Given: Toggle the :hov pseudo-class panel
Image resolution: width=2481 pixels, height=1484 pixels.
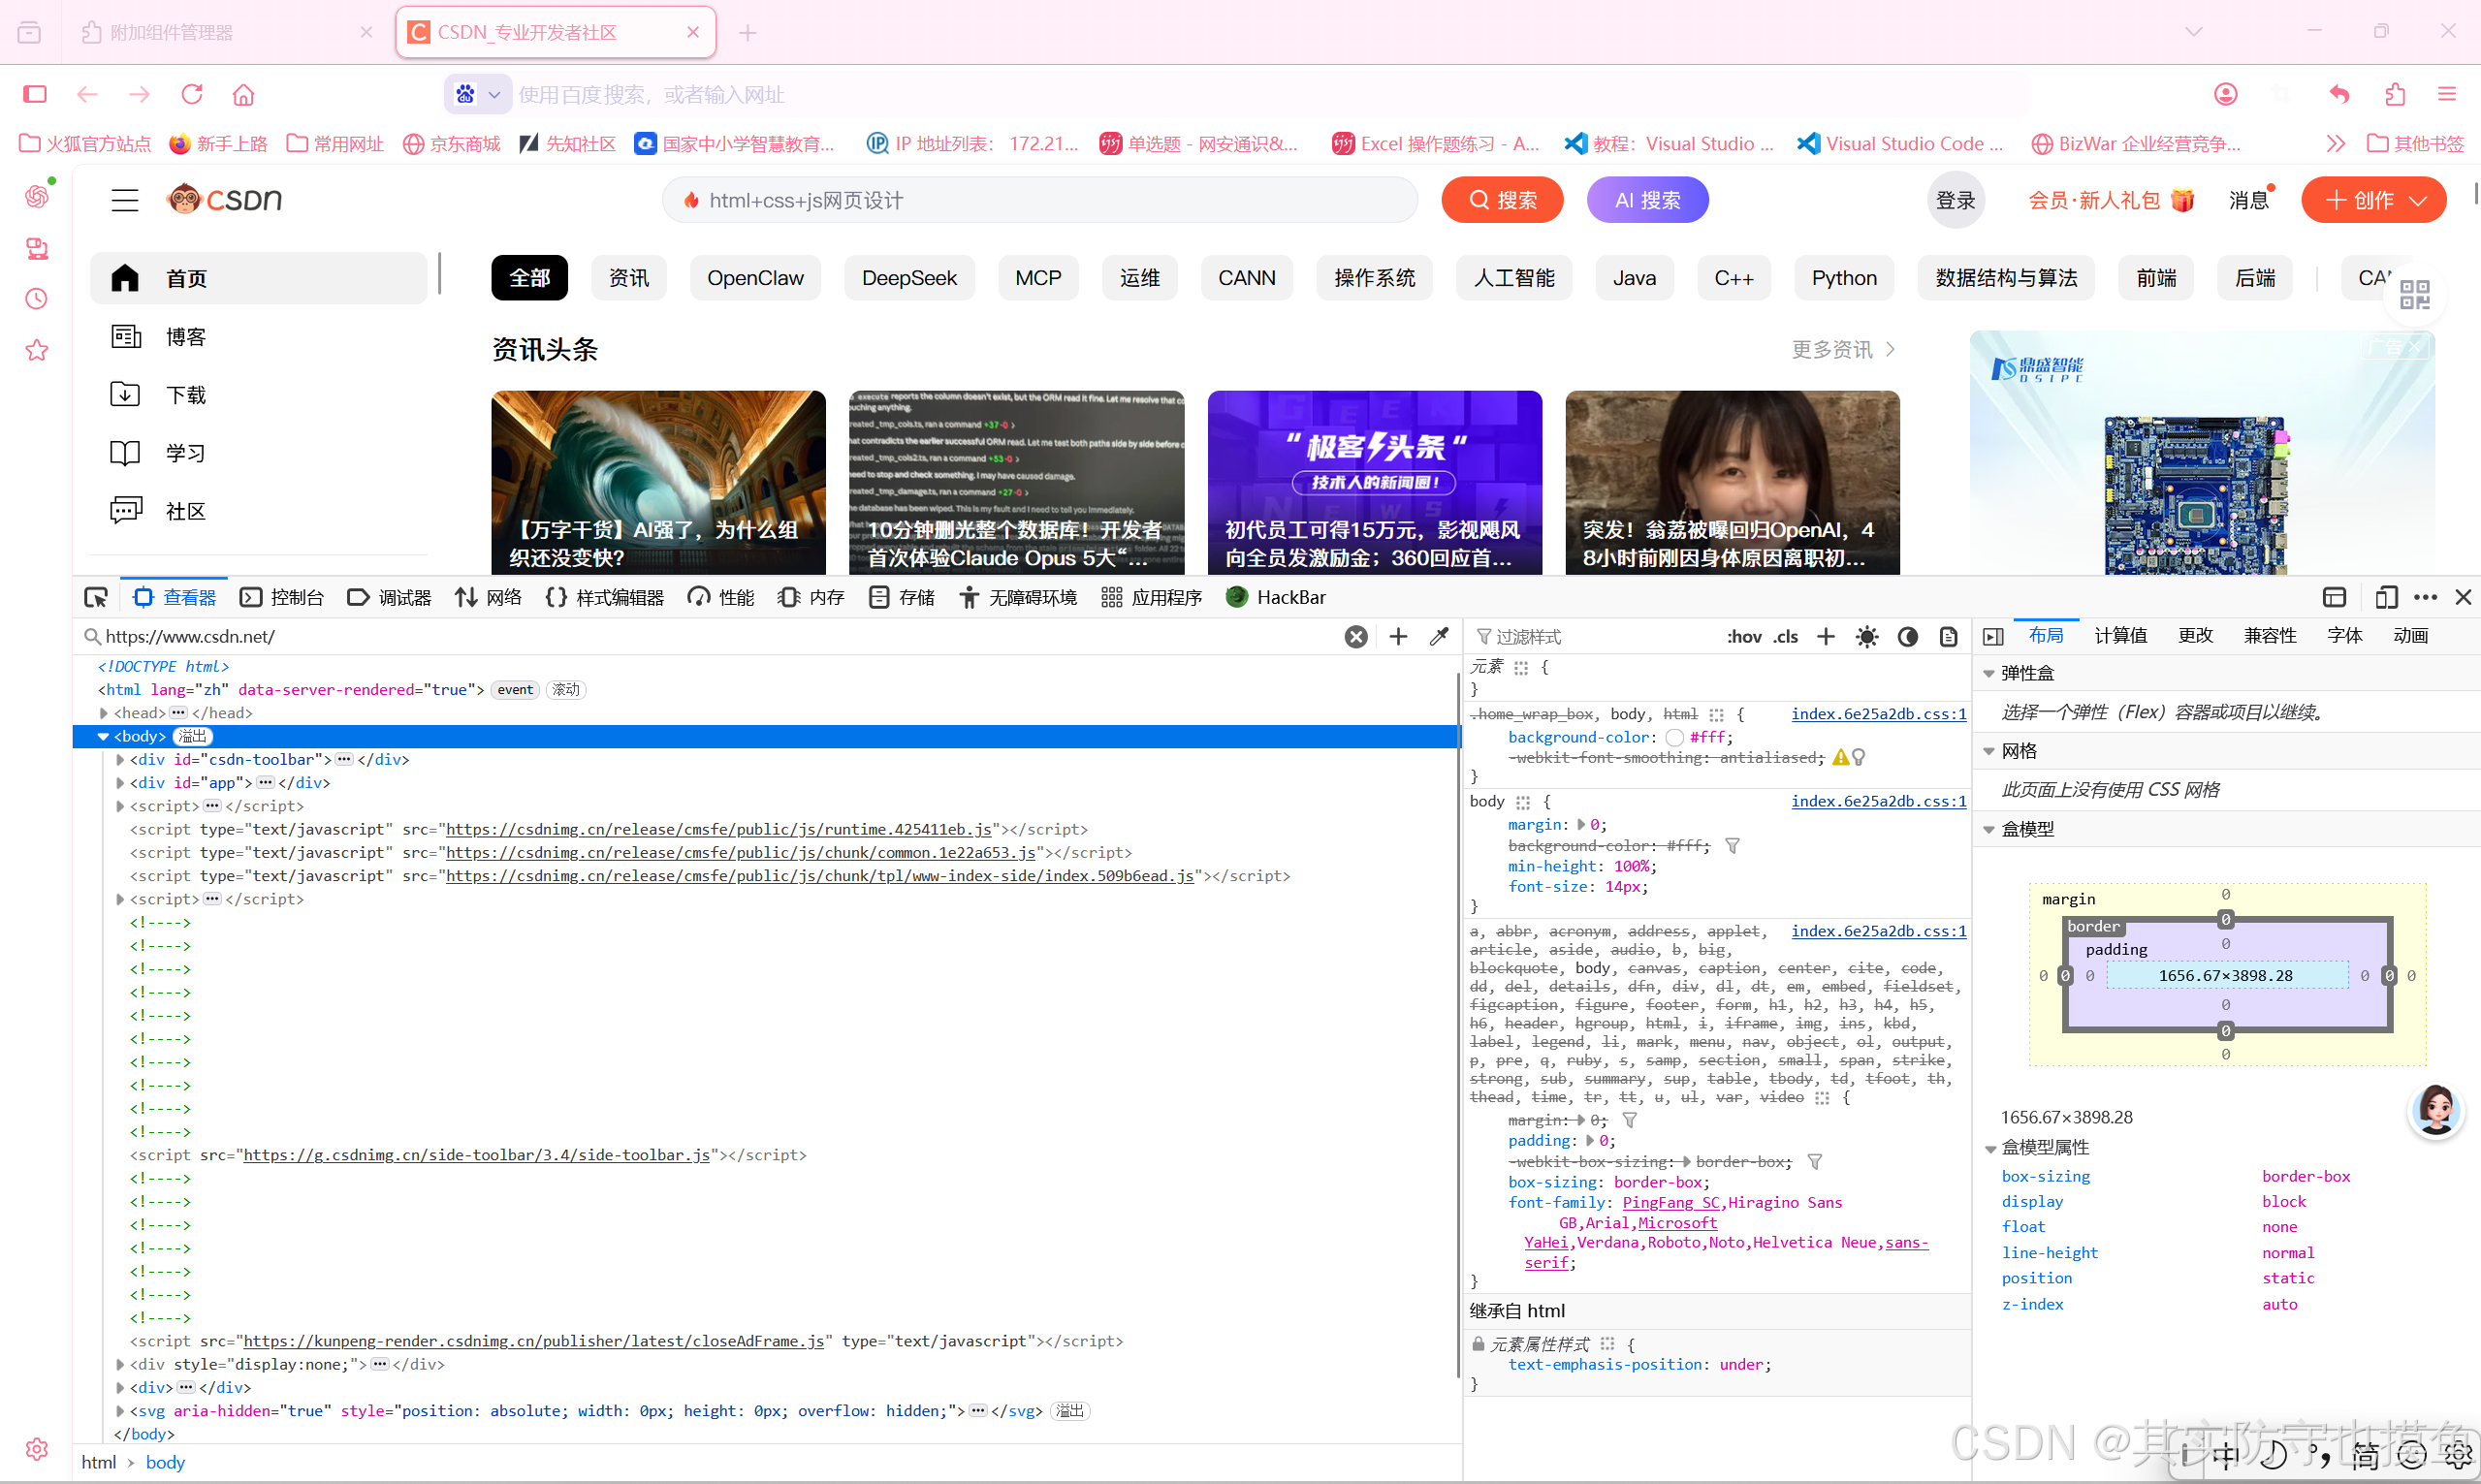Looking at the screenshot, I should pos(1744,637).
